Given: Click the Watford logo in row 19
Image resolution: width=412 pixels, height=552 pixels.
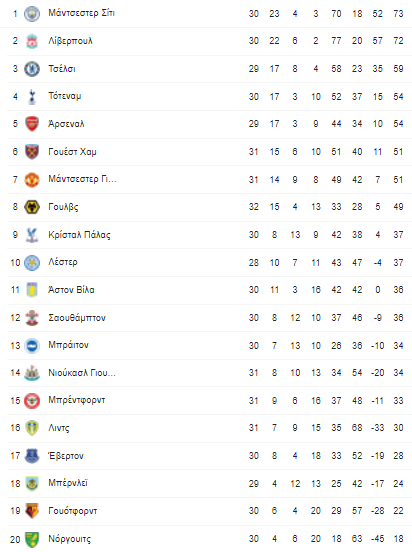Looking at the screenshot, I should click(x=32, y=510).
